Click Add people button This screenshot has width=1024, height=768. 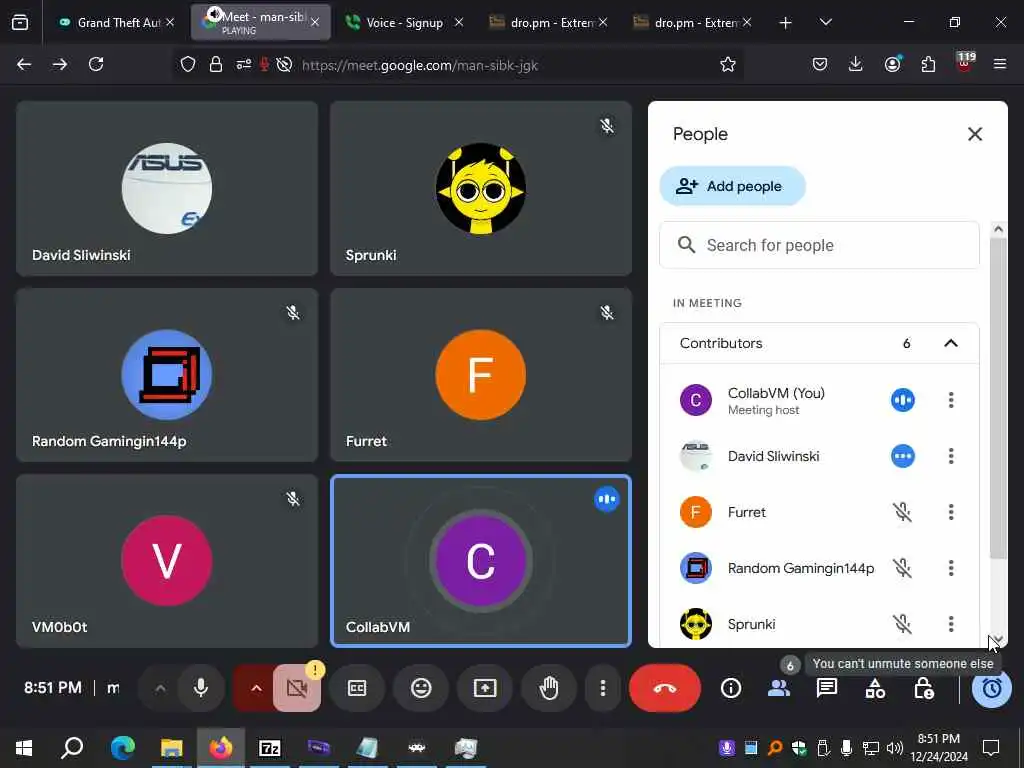(x=732, y=186)
